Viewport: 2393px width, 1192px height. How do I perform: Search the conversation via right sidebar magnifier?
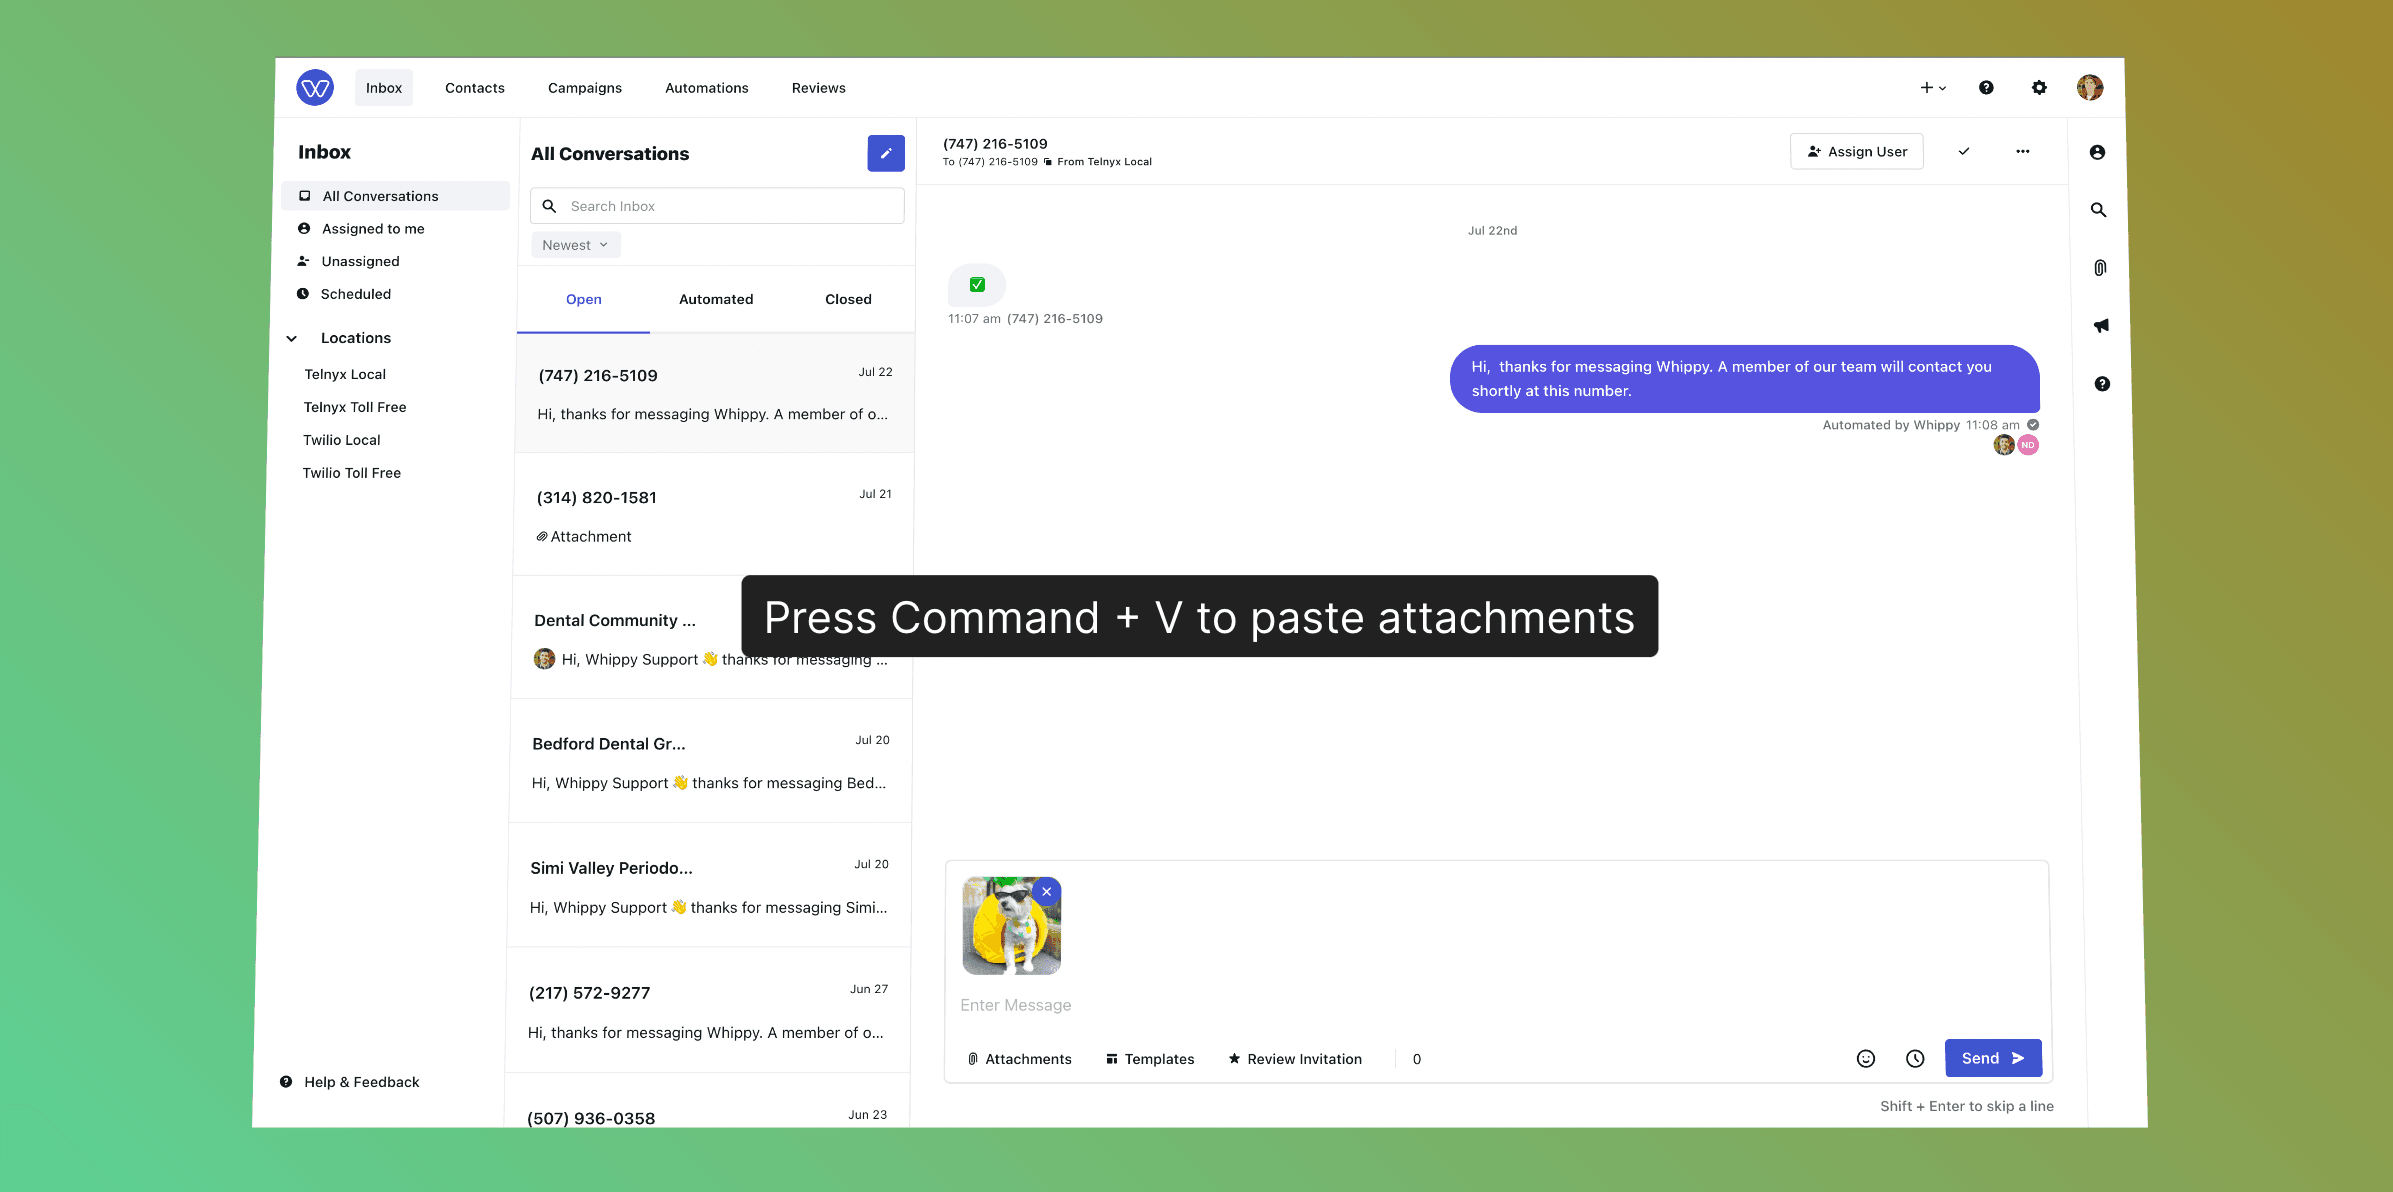2098,210
